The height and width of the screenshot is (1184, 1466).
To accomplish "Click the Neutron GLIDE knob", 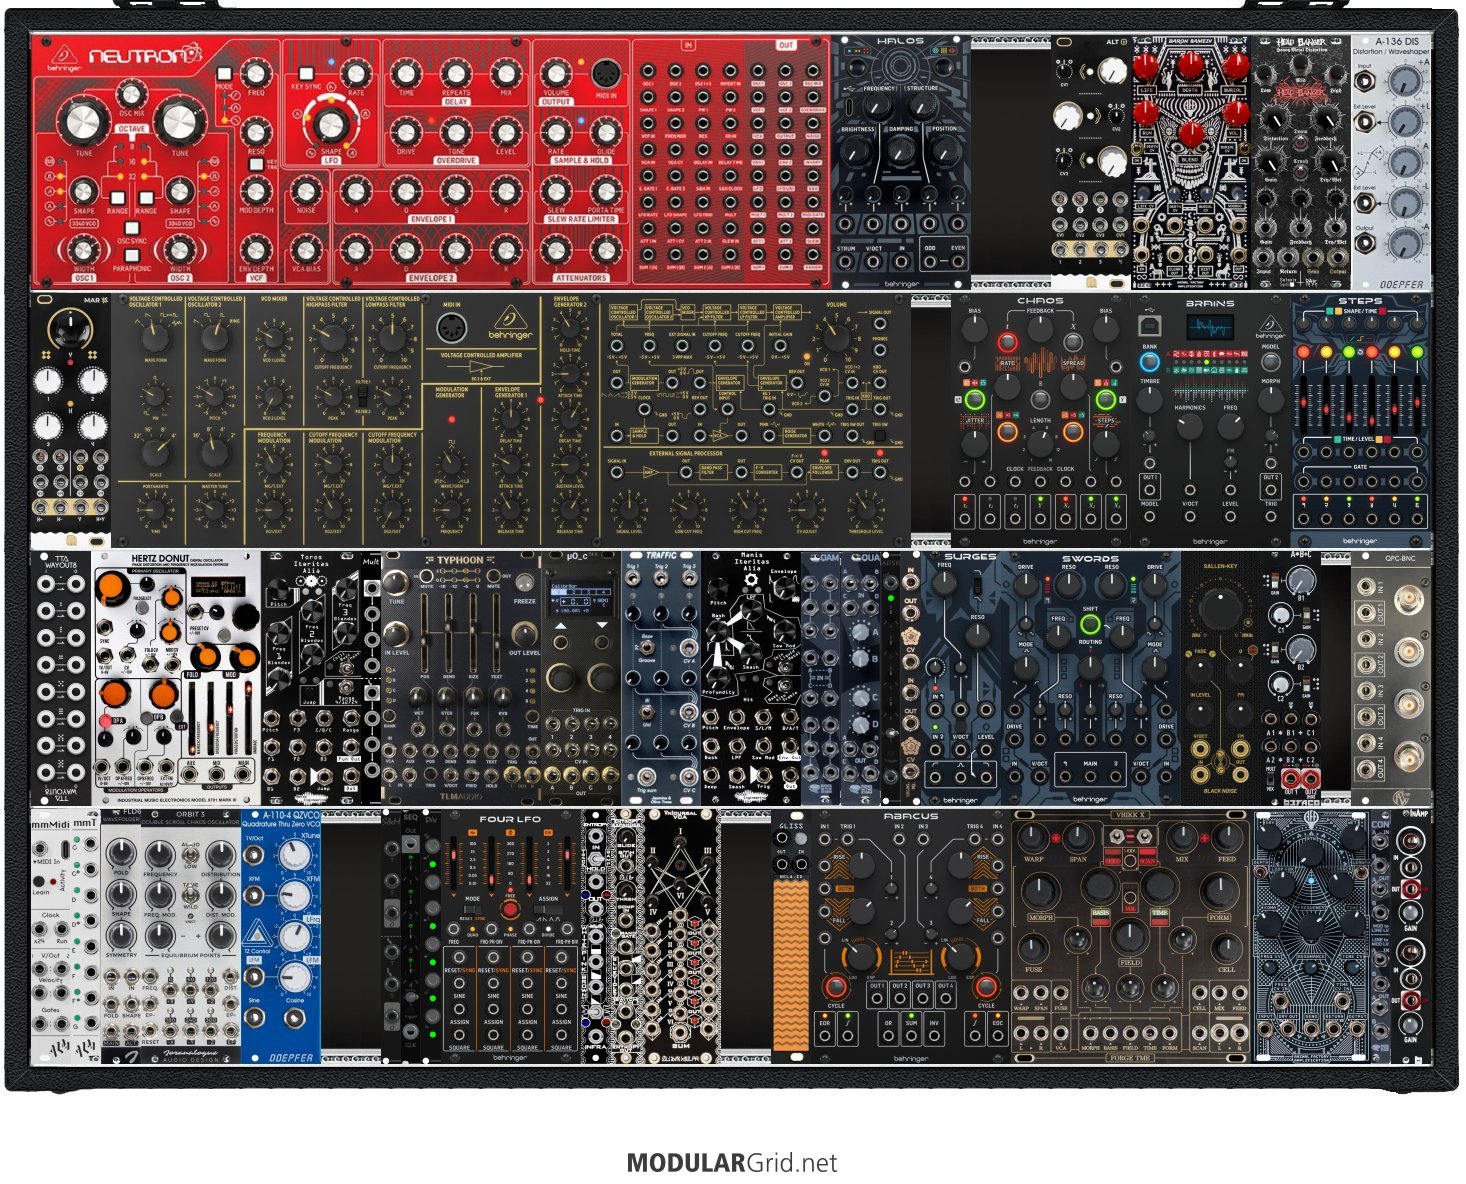I will [x=606, y=131].
